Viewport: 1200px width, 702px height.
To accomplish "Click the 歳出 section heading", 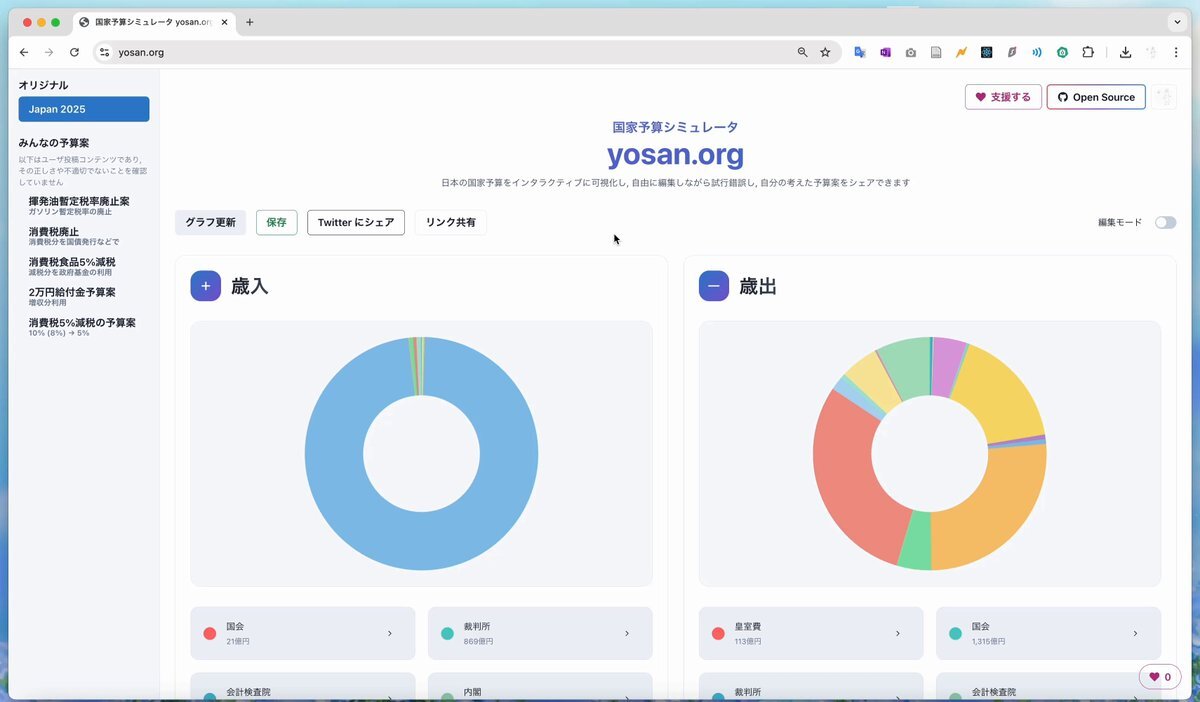I will 758,286.
